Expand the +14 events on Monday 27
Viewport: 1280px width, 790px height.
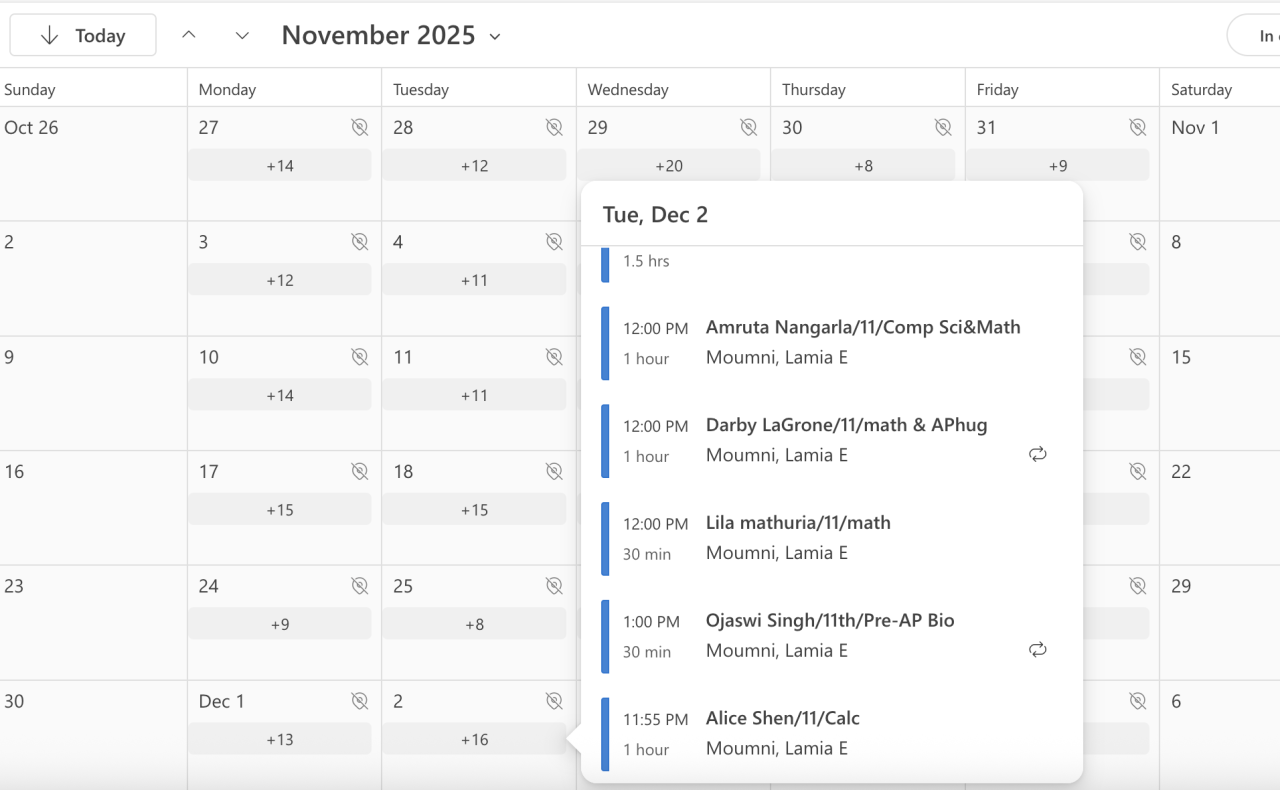pos(280,166)
